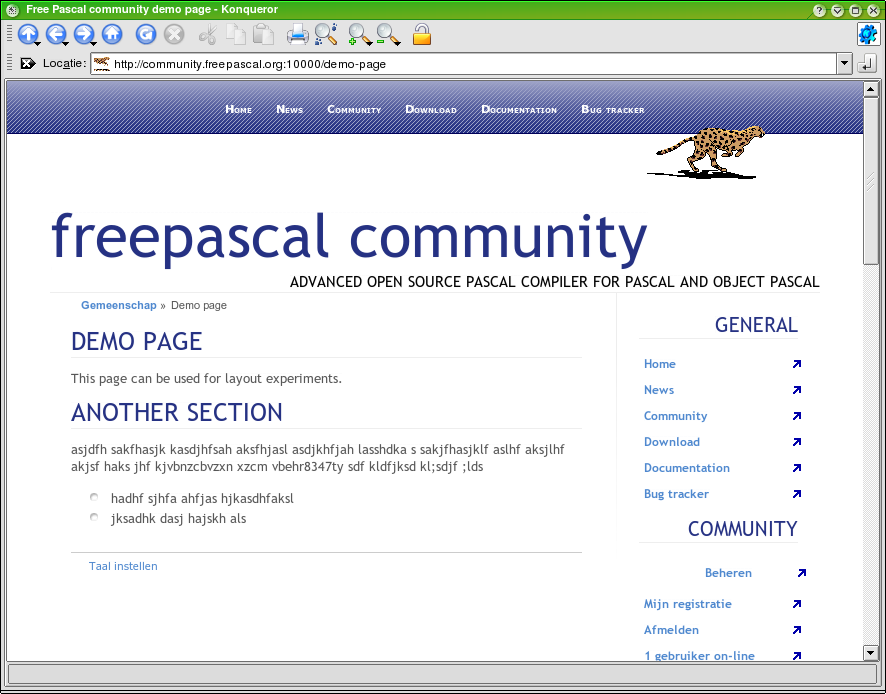Open the location URL history dropdown
The image size is (886, 694).
tap(844, 64)
